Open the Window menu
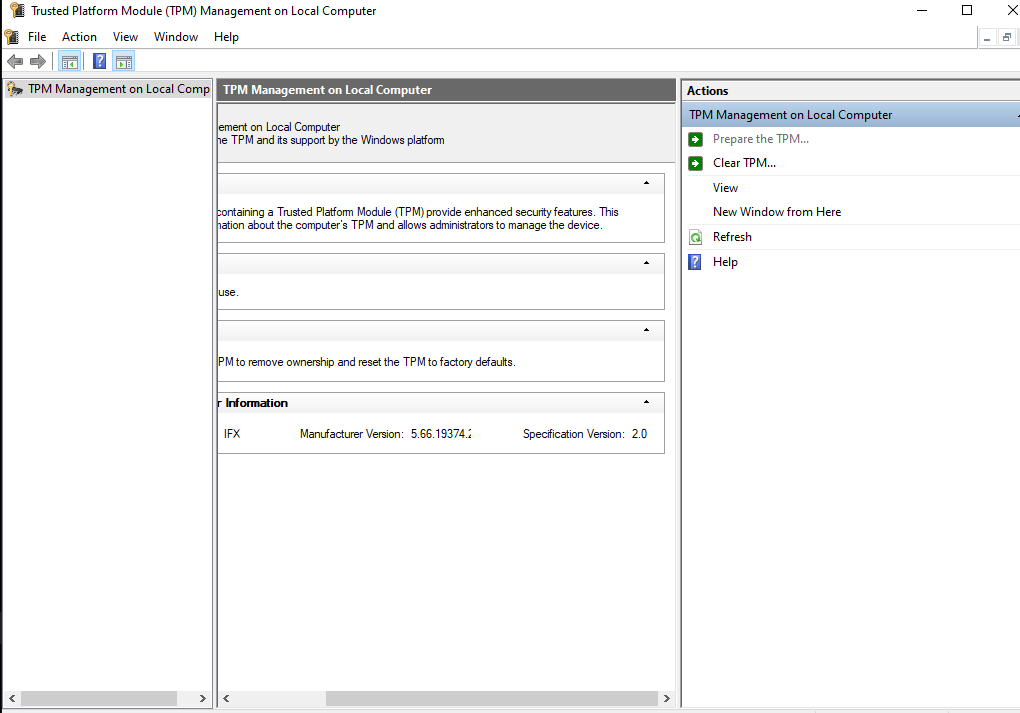1020x713 pixels. 176,37
